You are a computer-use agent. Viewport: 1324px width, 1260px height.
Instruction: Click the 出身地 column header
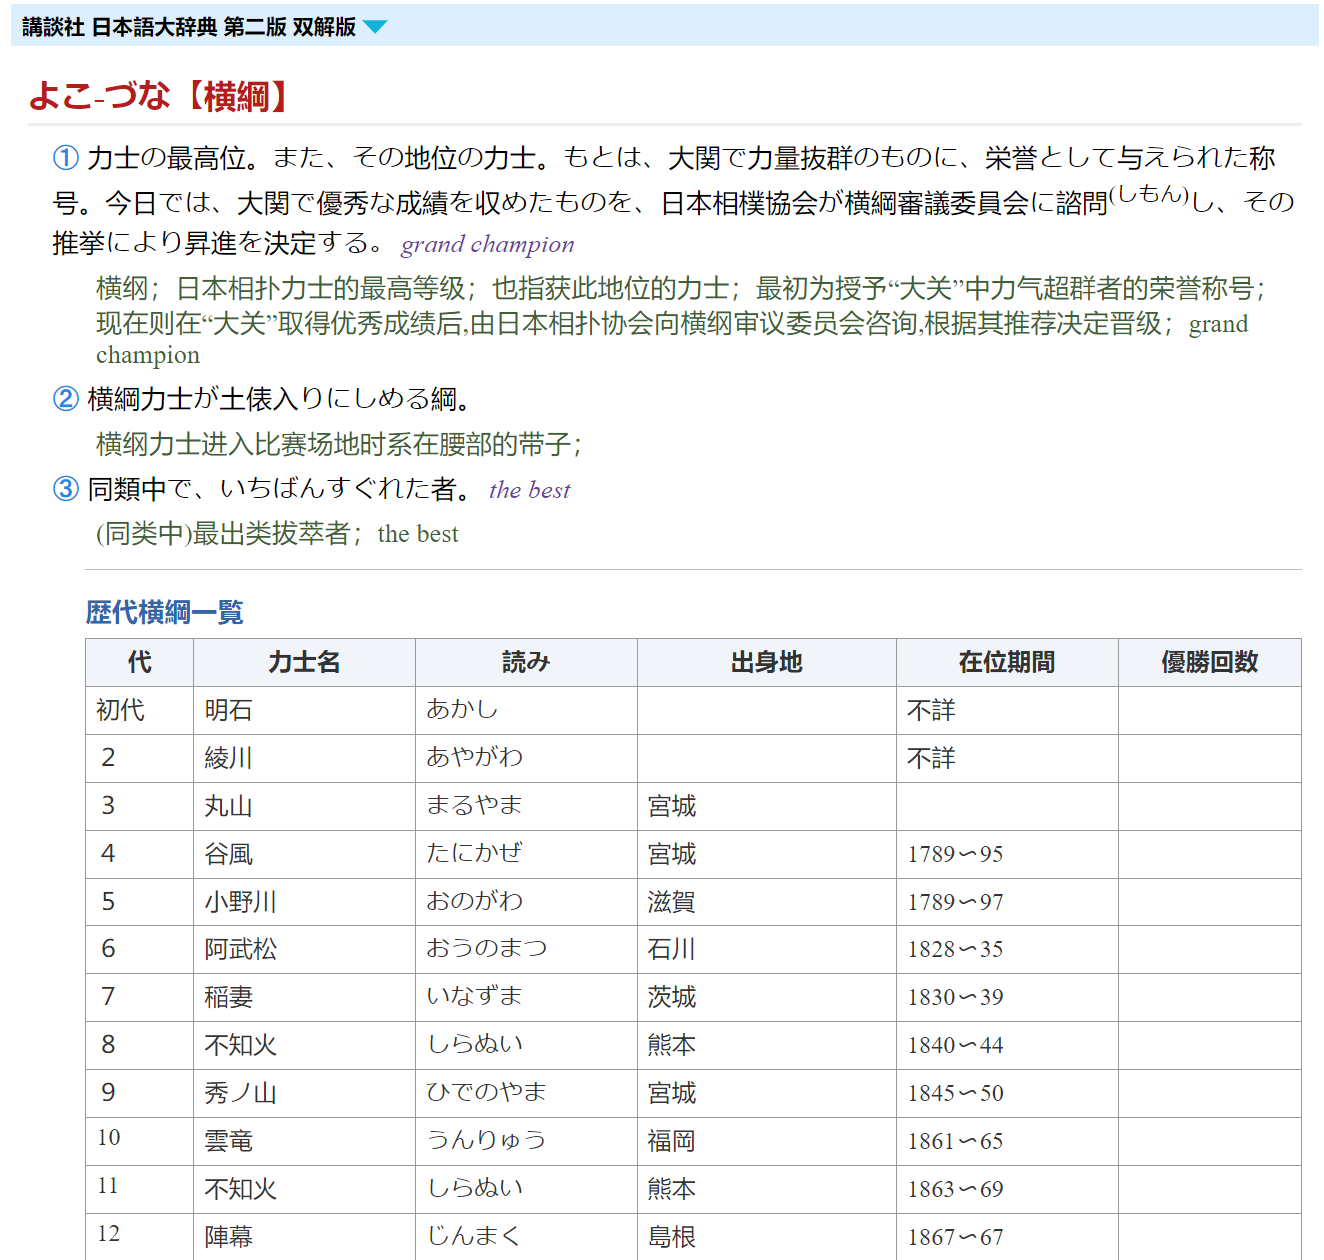pos(767,662)
